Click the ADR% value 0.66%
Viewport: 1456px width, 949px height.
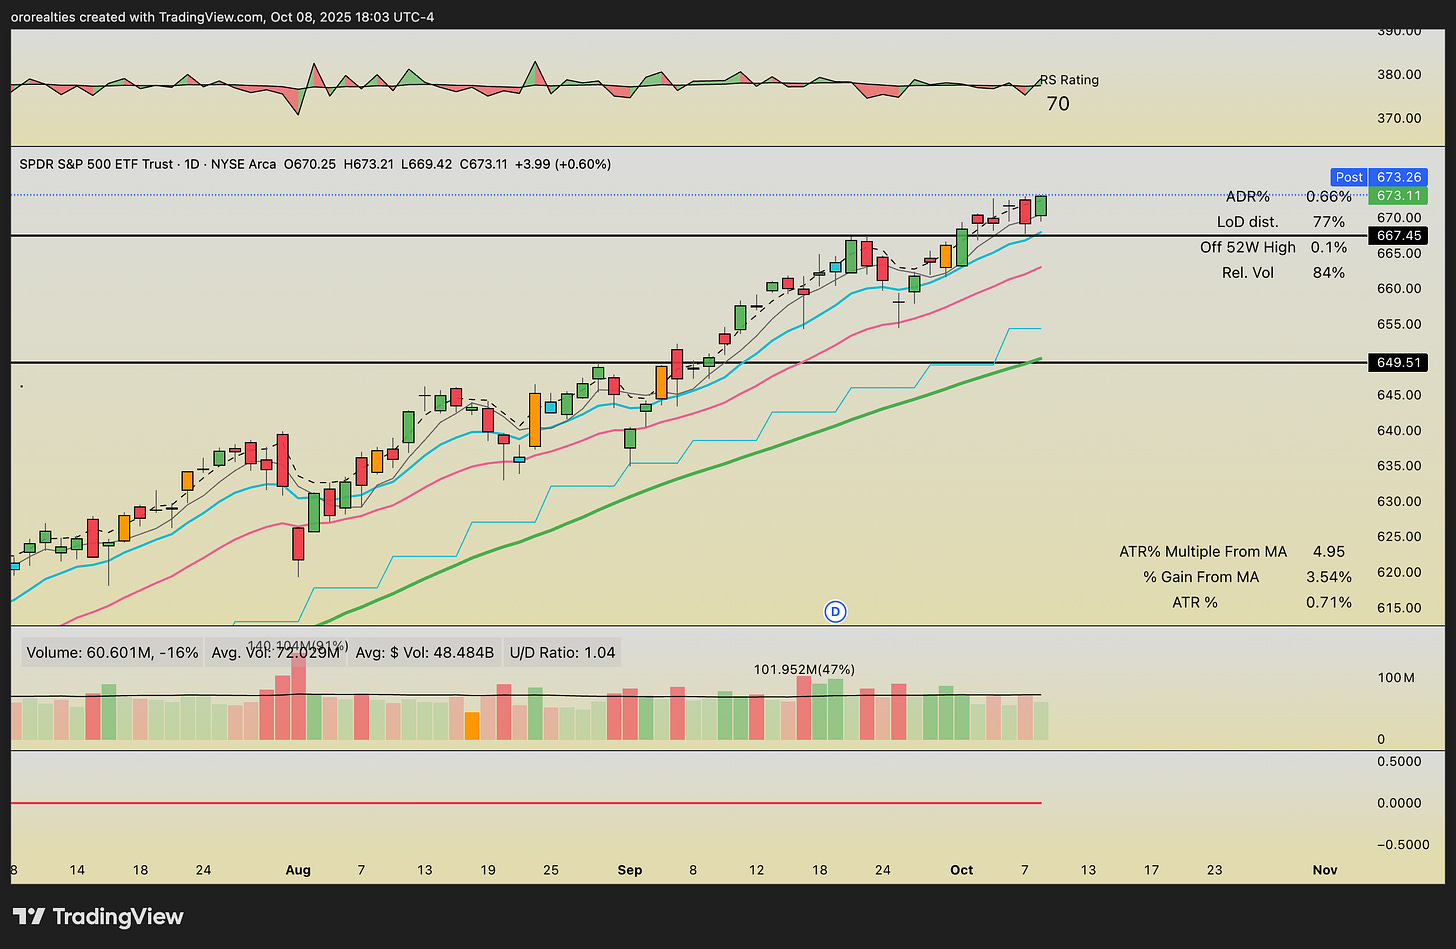[x=1329, y=197]
